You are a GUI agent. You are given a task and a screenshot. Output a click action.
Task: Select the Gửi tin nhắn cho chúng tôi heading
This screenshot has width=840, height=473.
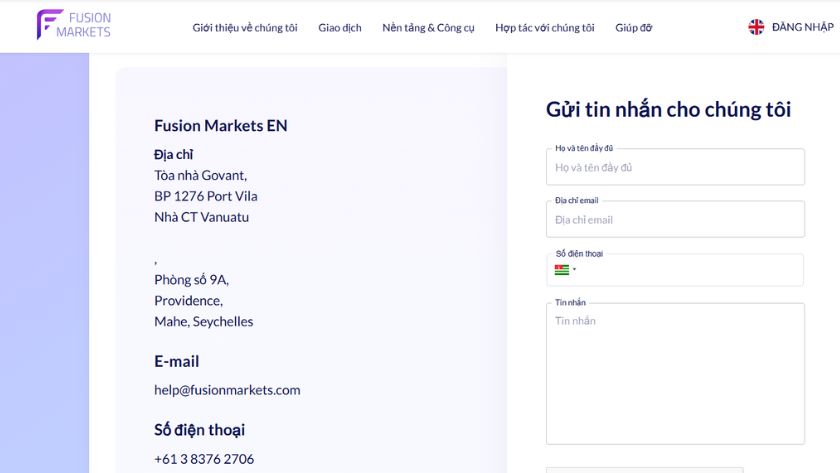coord(669,110)
